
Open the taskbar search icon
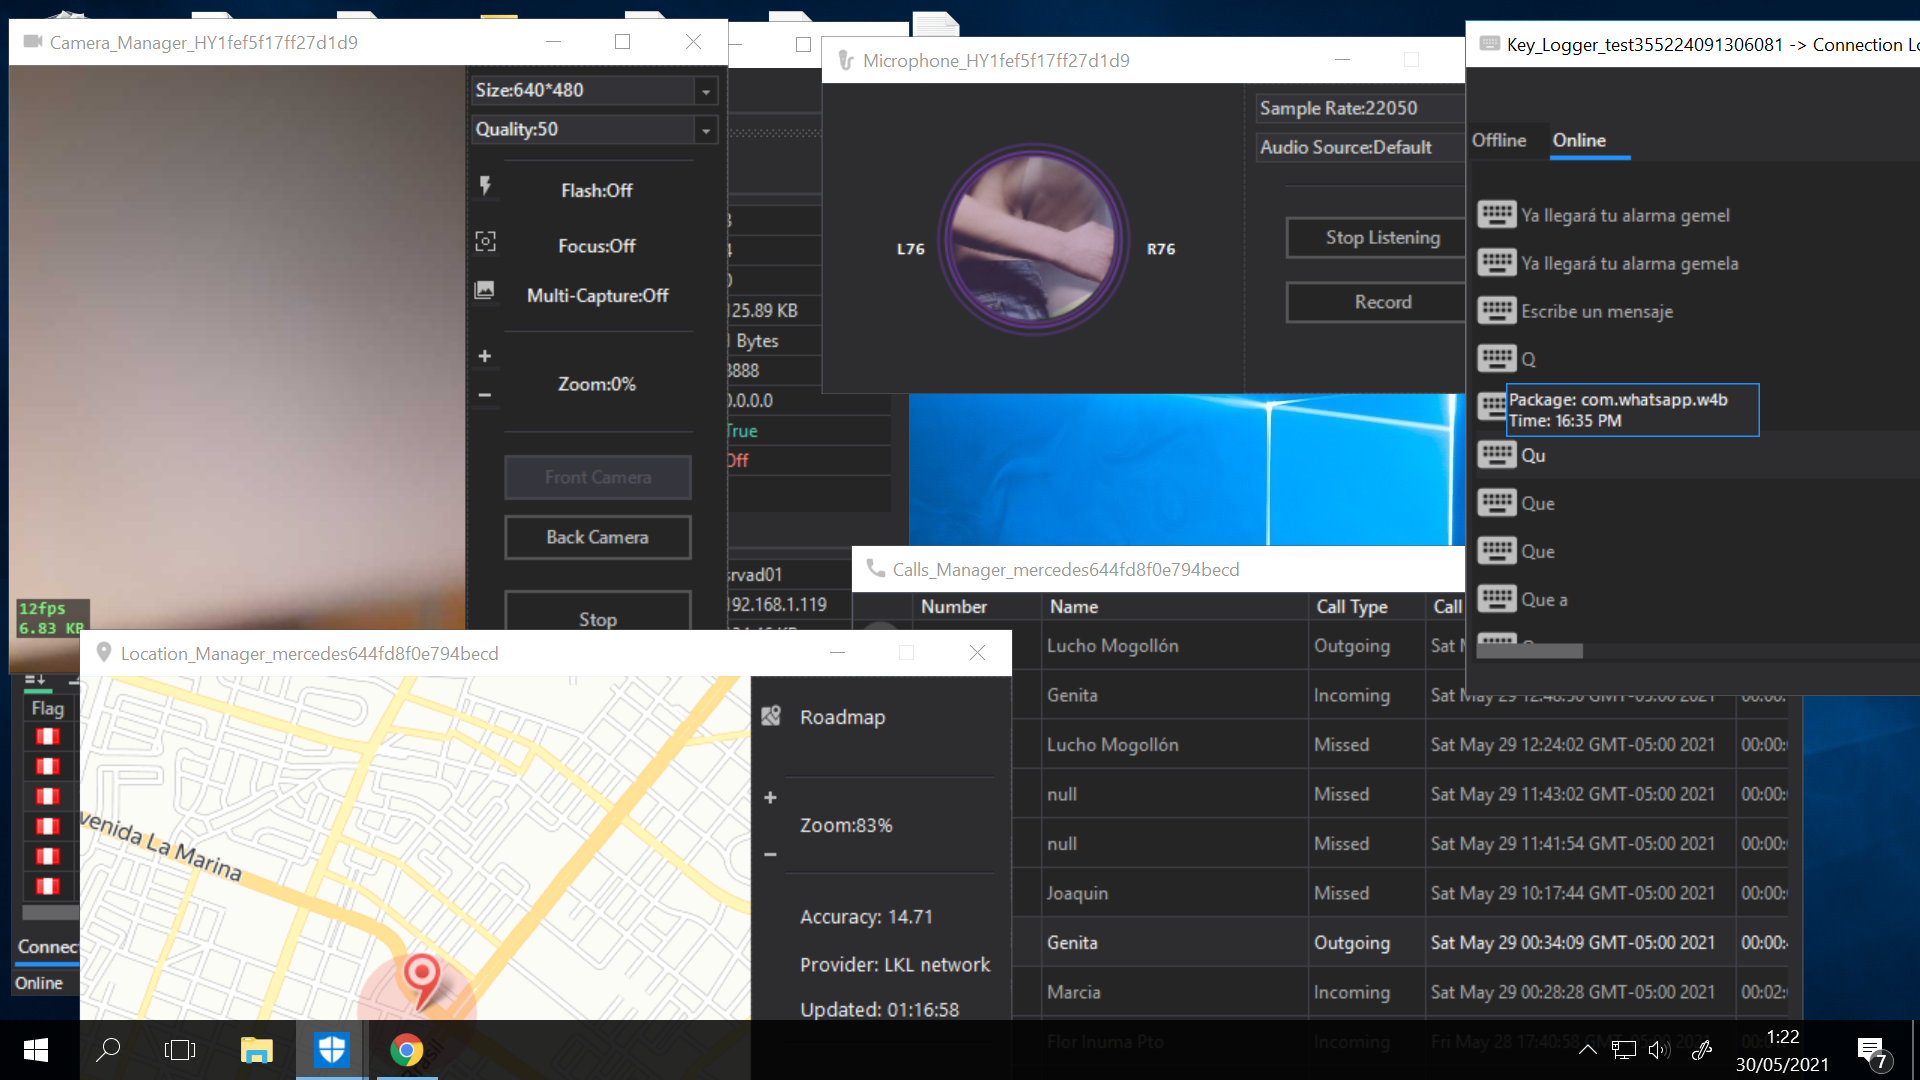pos(108,1050)
